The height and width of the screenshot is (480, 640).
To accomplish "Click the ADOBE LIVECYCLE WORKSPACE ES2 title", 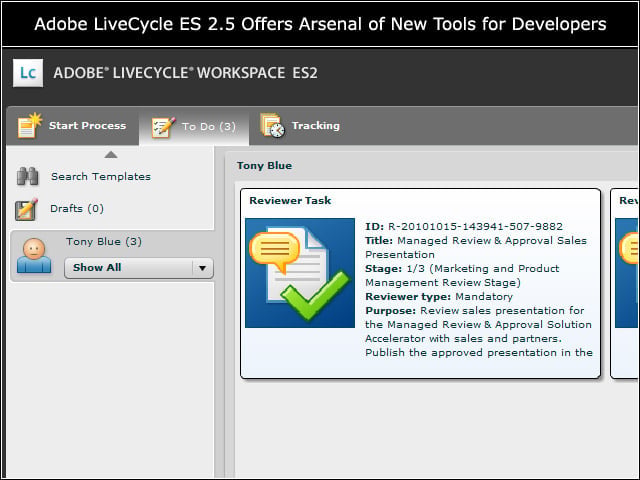I will coord(185,73).
